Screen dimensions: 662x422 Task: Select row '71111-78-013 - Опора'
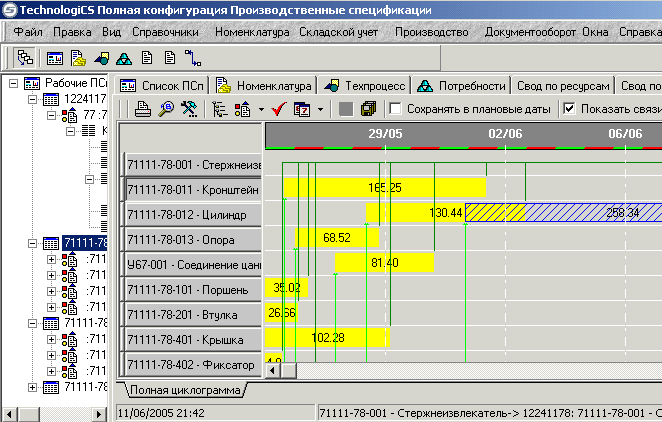point(192,239)
